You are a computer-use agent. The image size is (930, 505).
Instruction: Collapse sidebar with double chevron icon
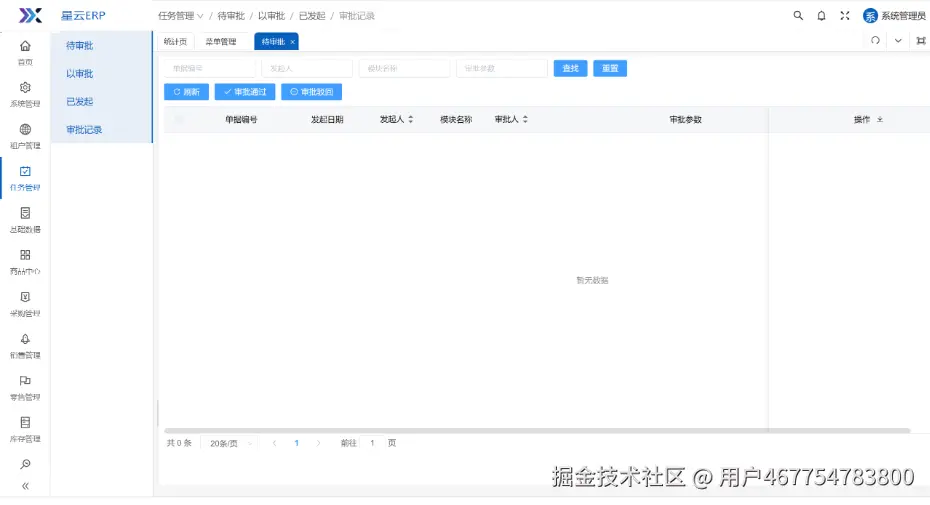[25, 486]
